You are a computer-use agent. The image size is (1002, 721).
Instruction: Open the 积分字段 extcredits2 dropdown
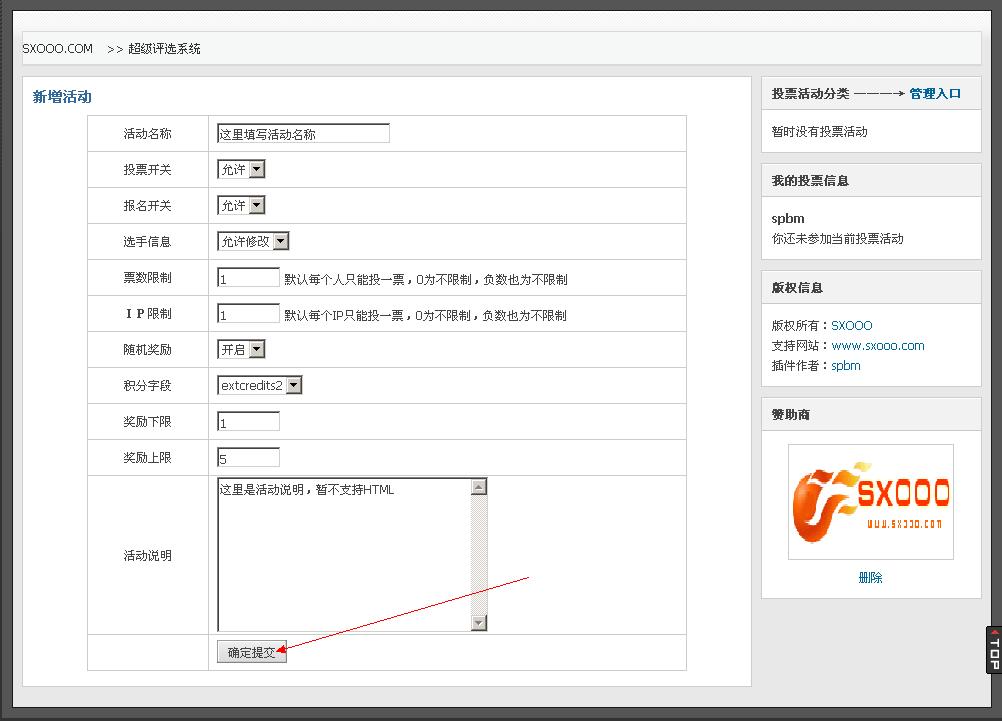pos(258,385)
